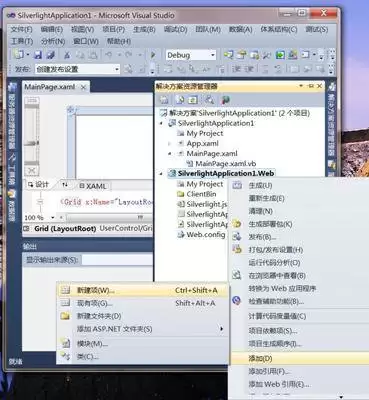Viewport: 369px width, 400px height.
Task: Click the 新建项(W)... icon in the submenu
Action: [x=65, y=290]
